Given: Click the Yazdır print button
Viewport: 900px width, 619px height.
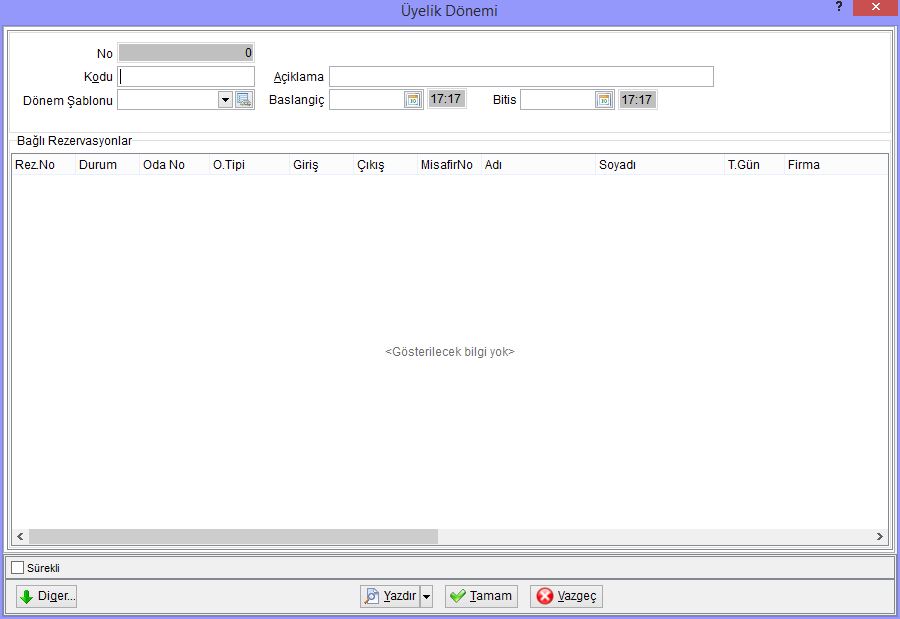Looking at the screenshot, I should coord(390,597).
